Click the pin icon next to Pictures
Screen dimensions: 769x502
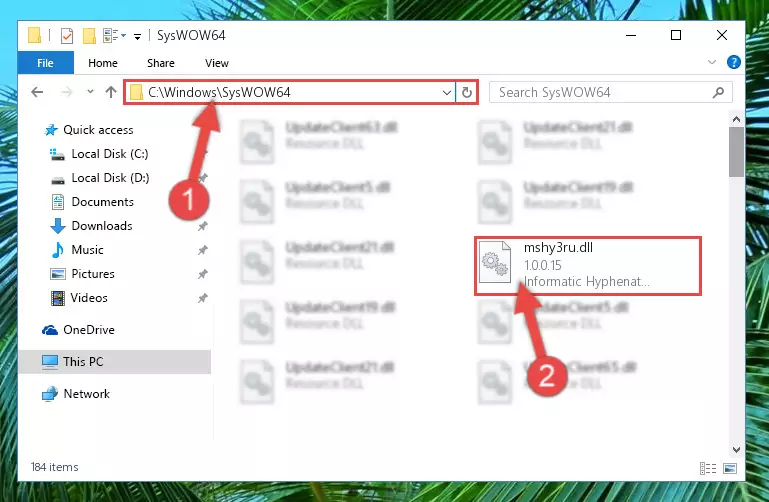point(203,274)
